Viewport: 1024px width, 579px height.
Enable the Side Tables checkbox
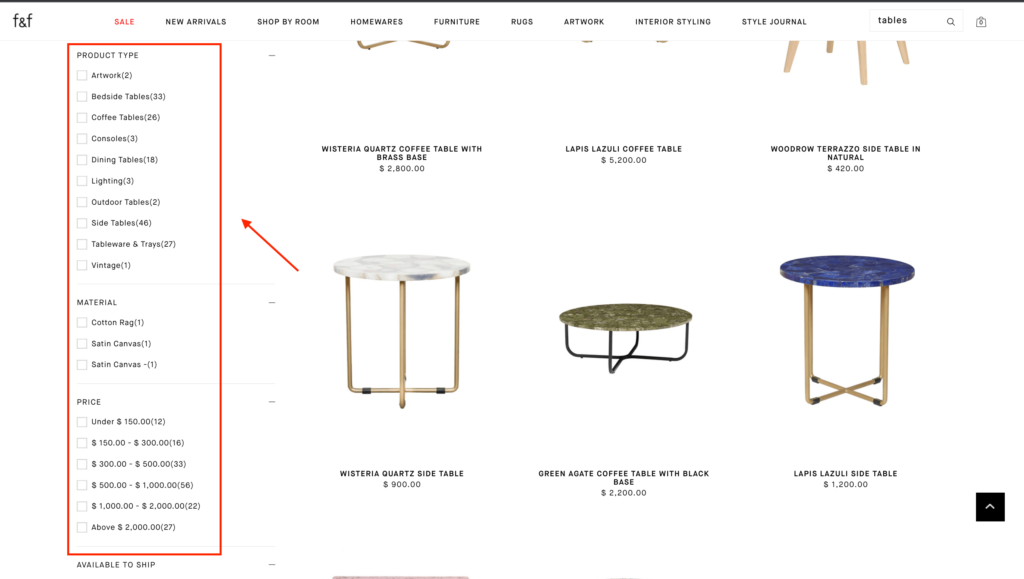coord(82,223)
